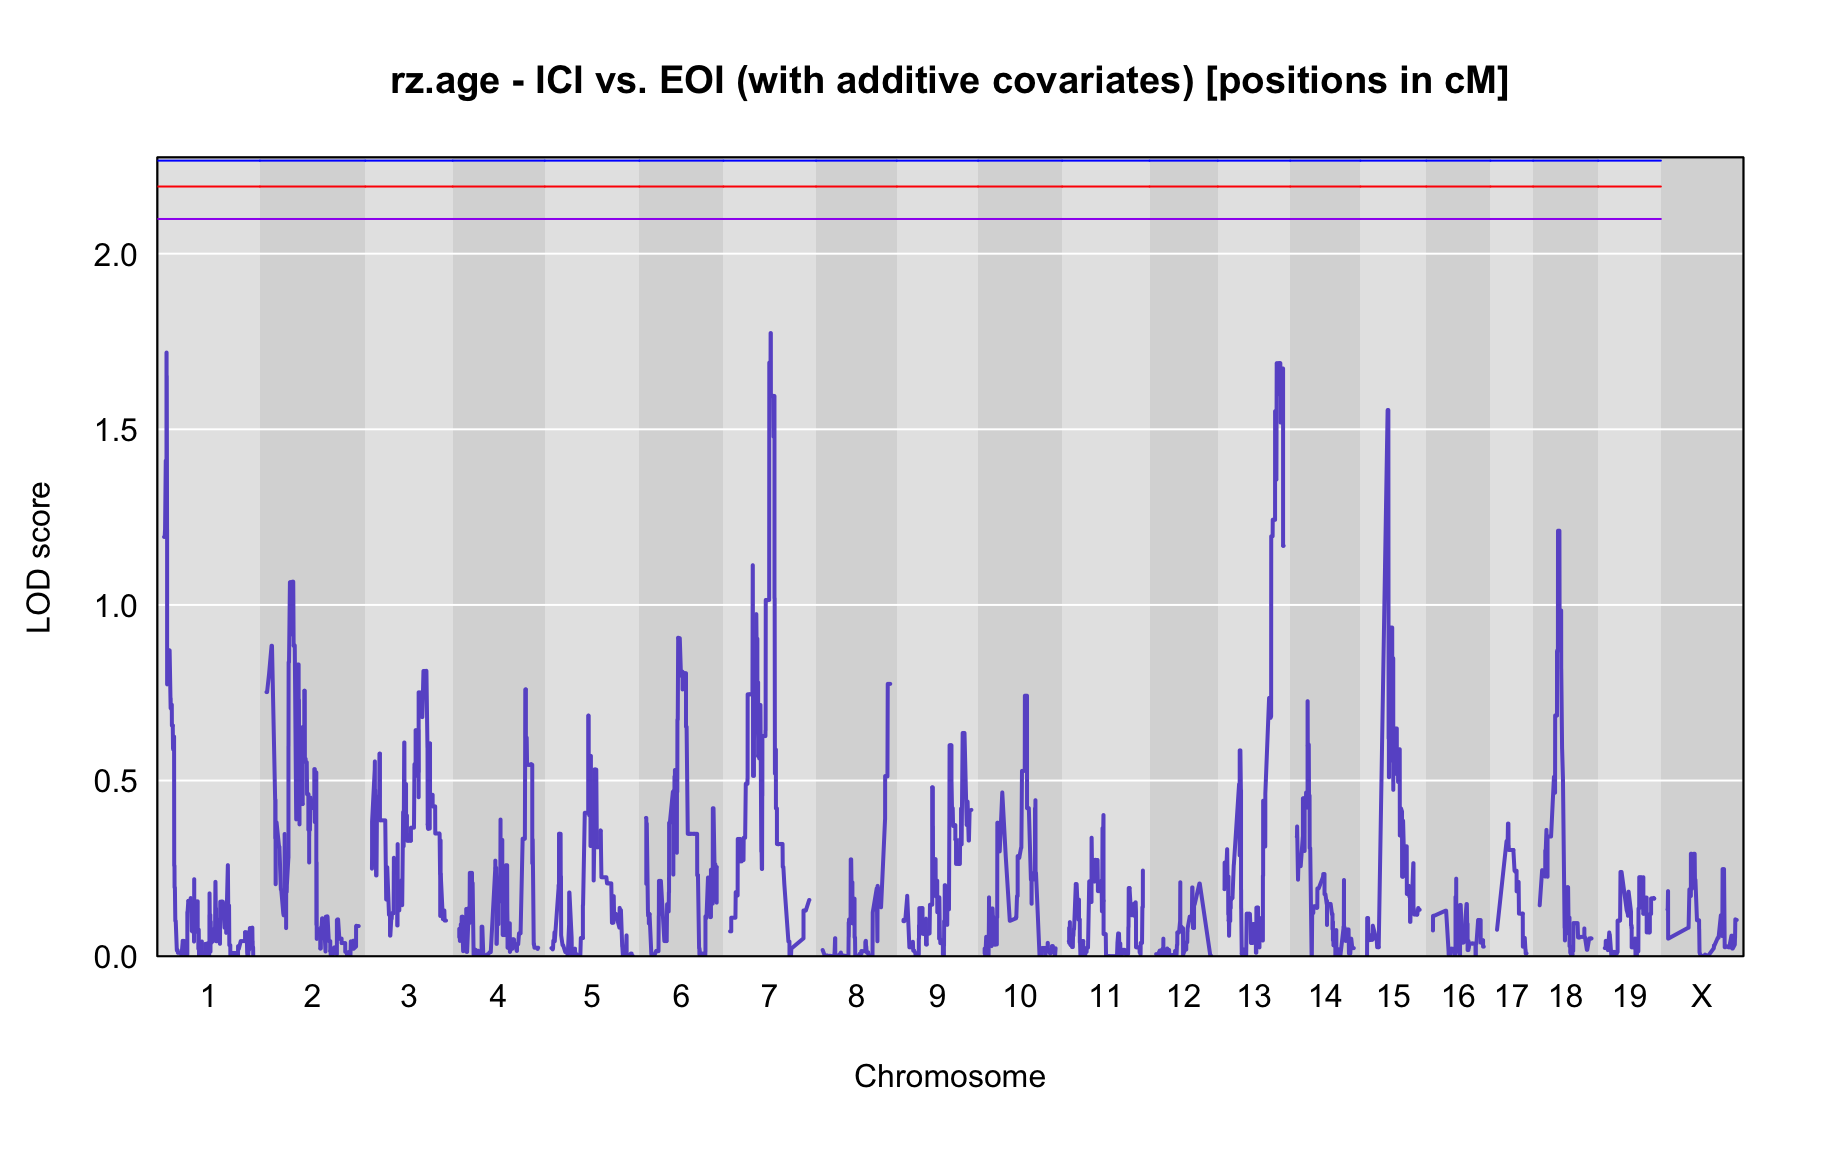Click the red horizontal threshold line
The height and width of the screenshot is (1152, 1824).
click(909, 187)
